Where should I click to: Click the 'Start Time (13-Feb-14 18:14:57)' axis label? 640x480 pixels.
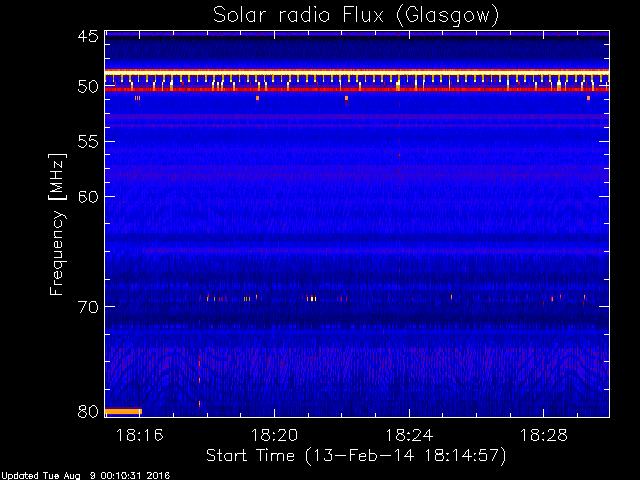(356, 456)
